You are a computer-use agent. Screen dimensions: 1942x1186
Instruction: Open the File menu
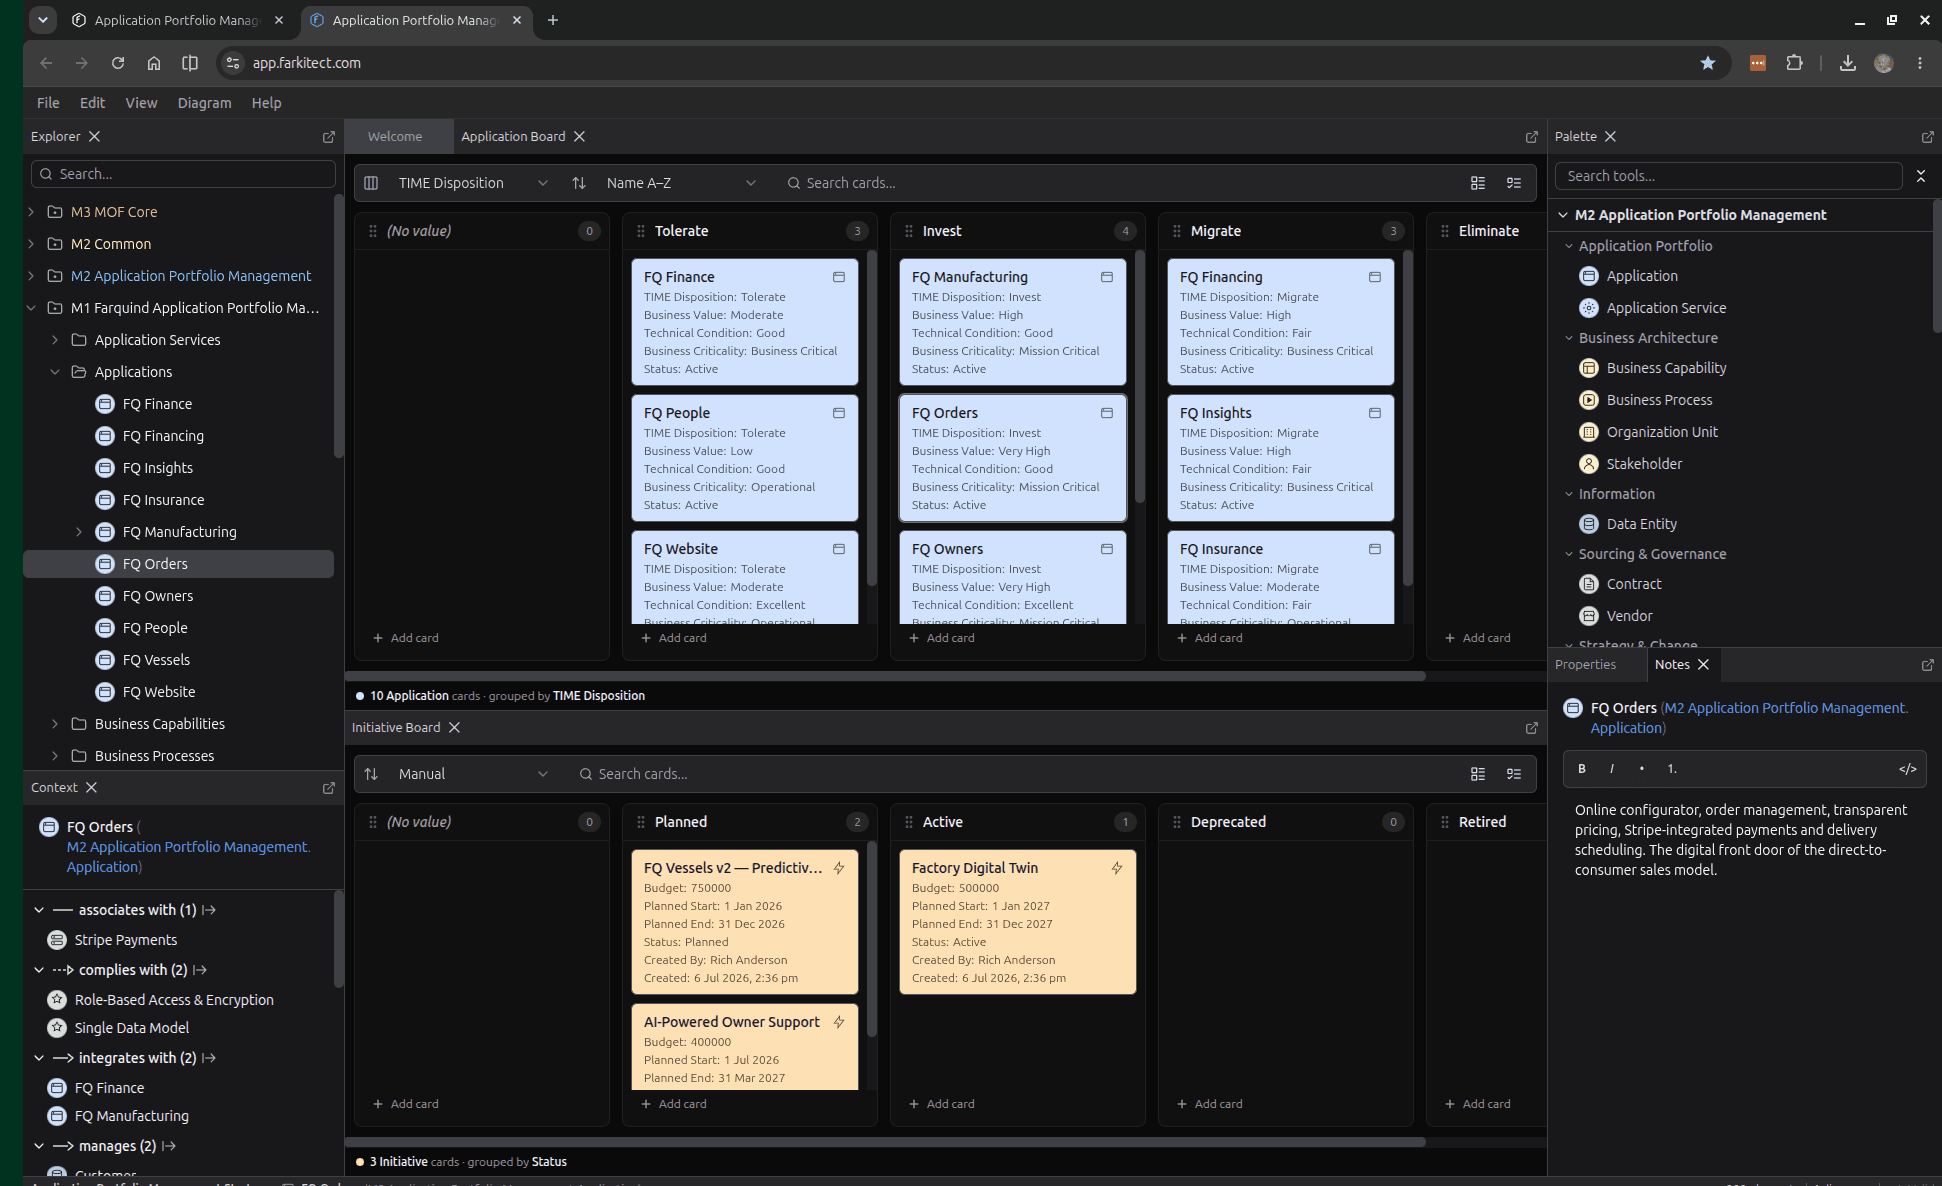click(x=48, y=103)
